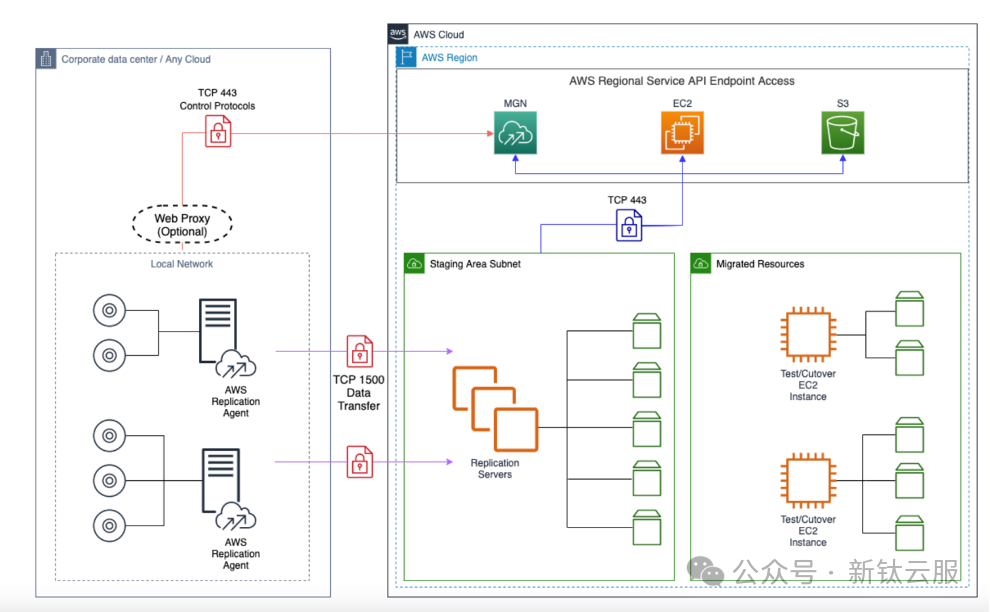Click the 'AWS Region' label text

[450, 57]
